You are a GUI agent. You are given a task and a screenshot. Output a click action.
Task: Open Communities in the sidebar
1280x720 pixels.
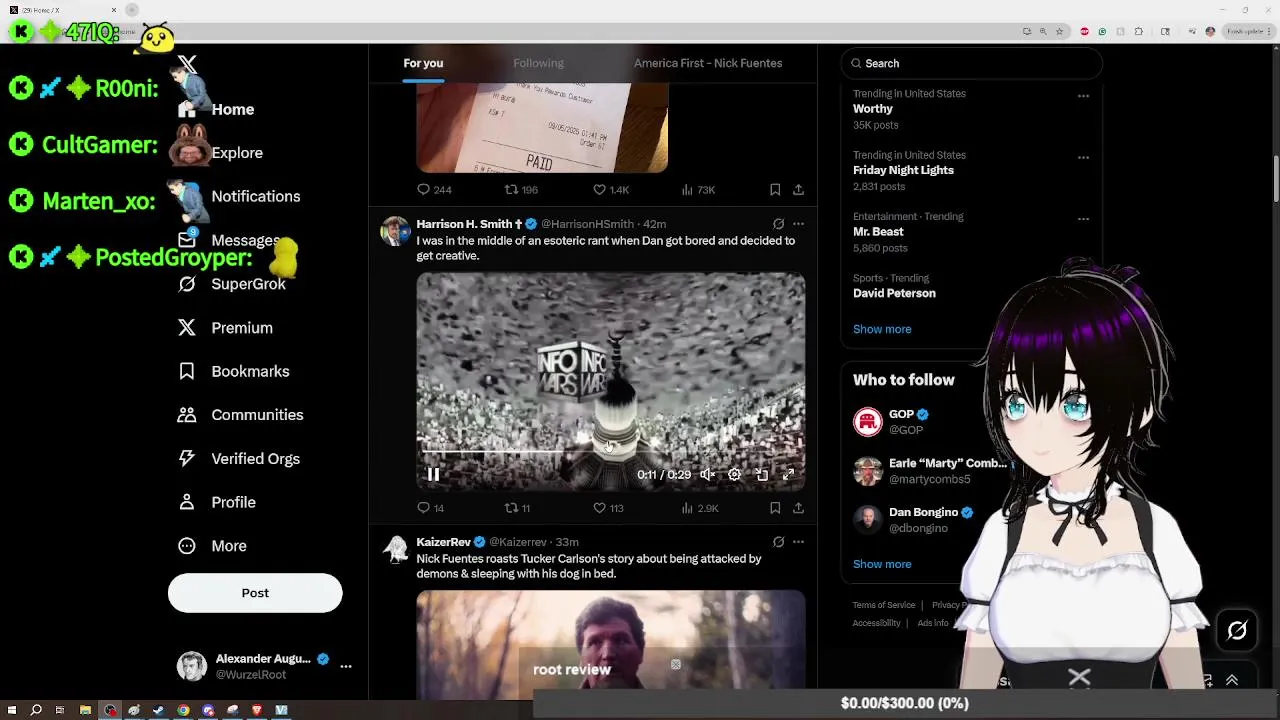pyautogui.click(x=240, y=415)
